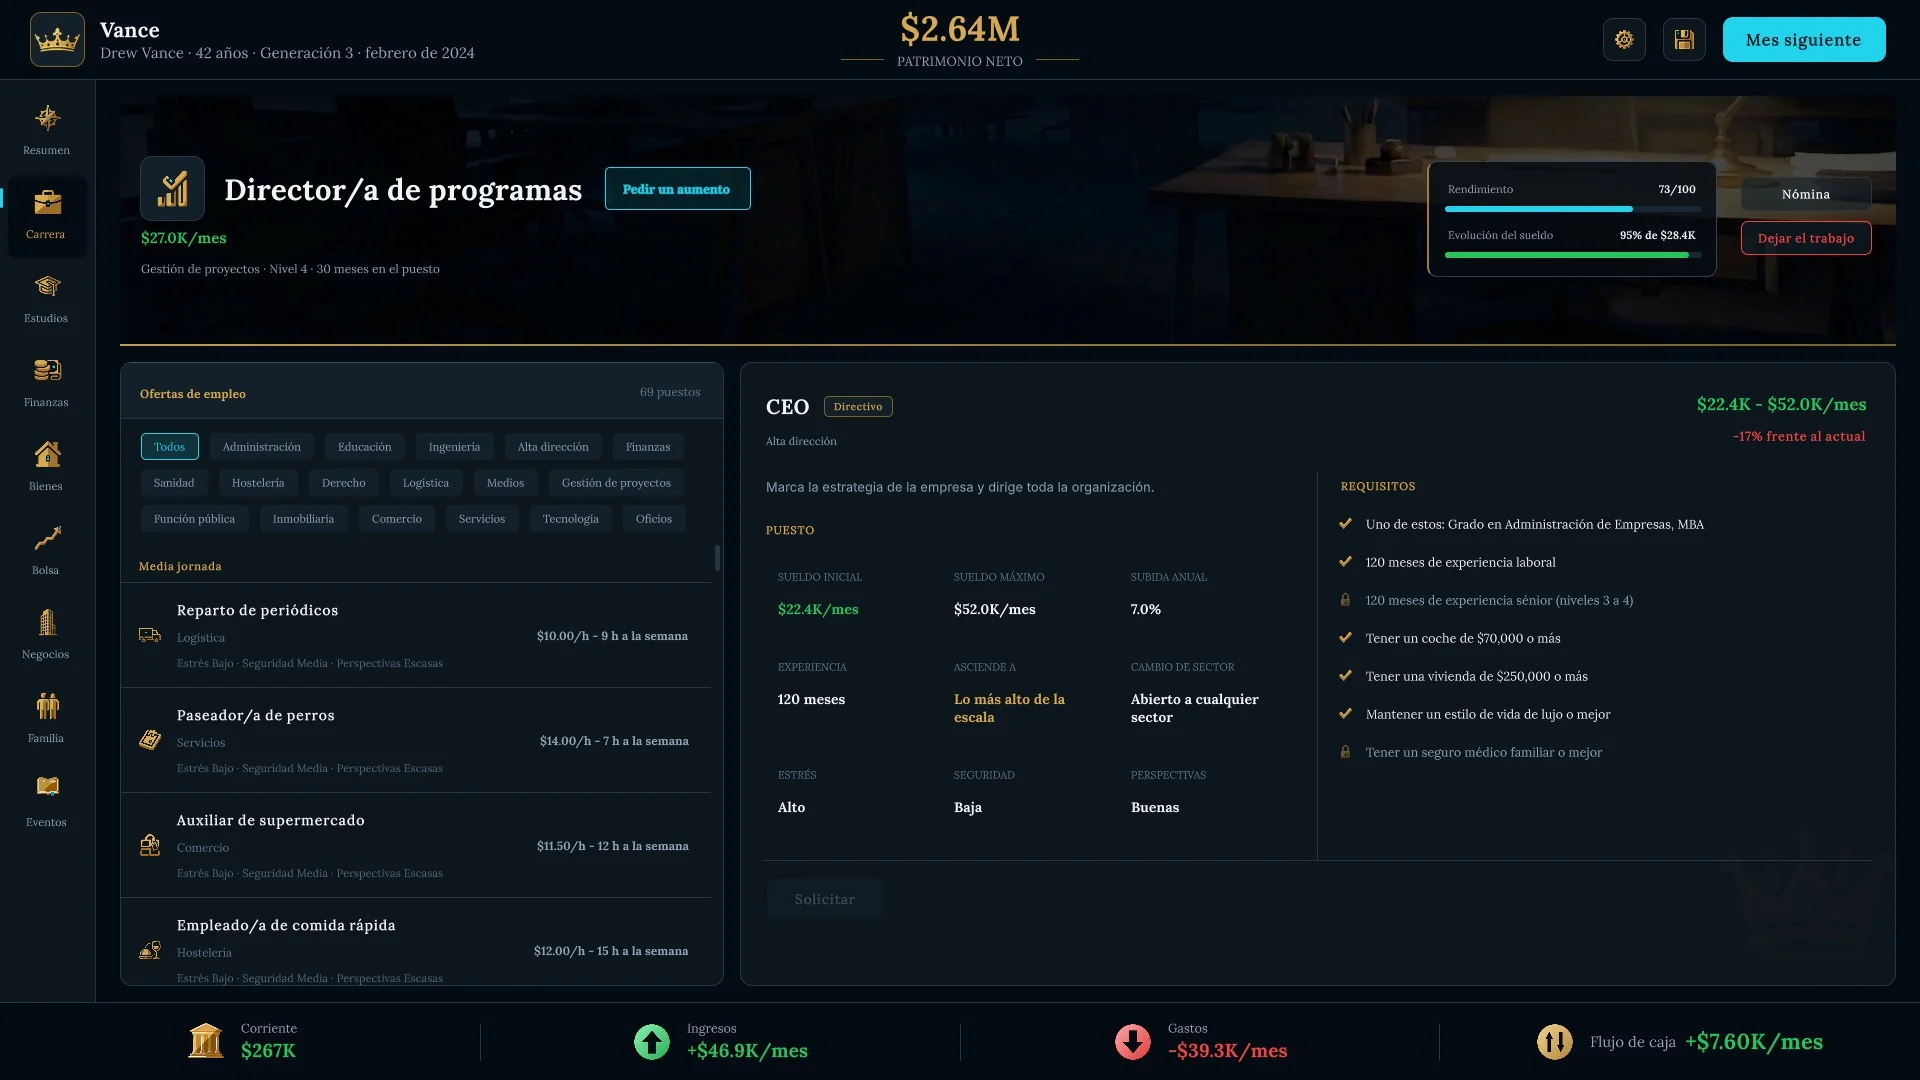Viewport: 1920px width, 1080px height.
Task: Open the Nómina button
Action: tap(1806, 194)
